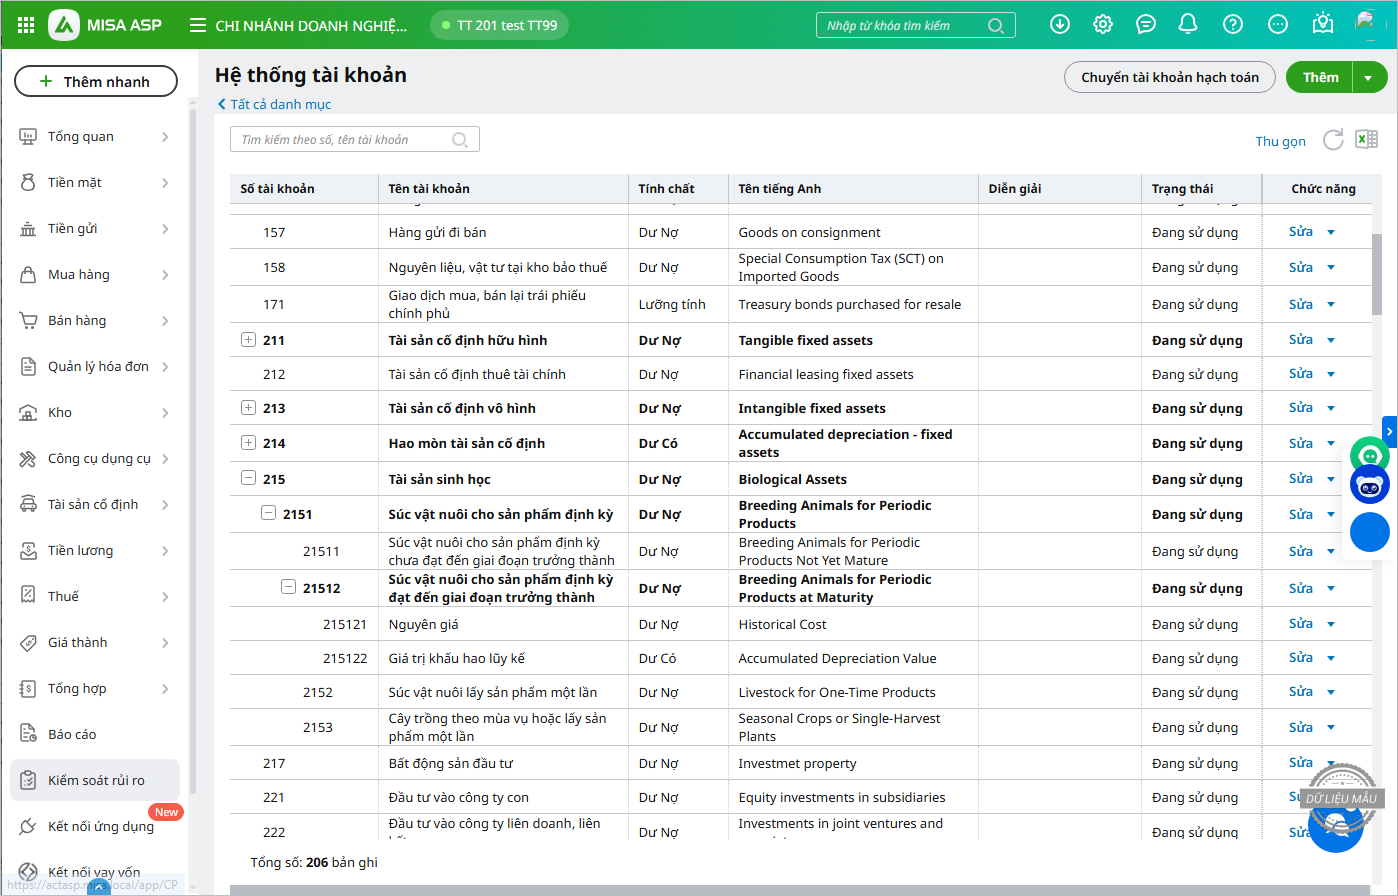
Task: Expand account 211 Tài sản cố định hữu hình
Action: [x=249, y=340]
